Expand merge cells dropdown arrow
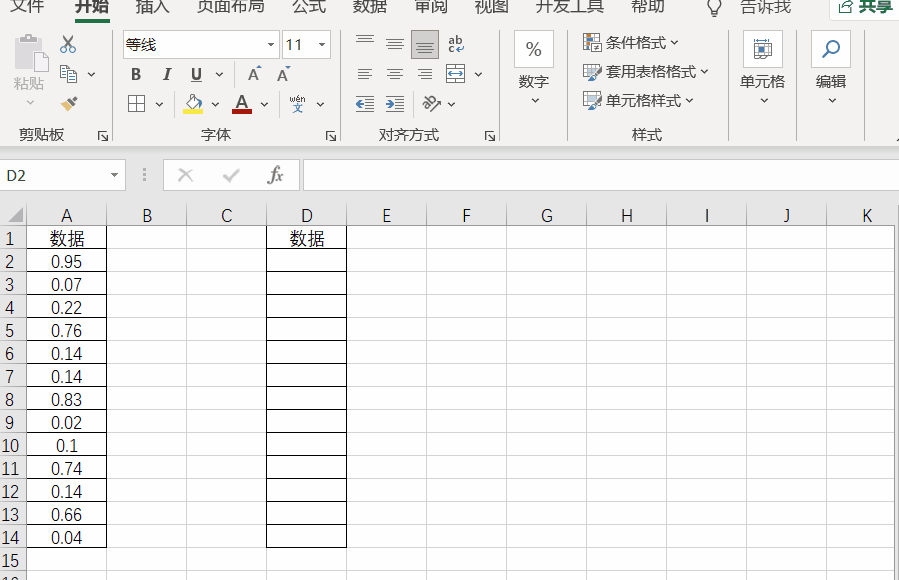Viewport: 899px width, 580px height. pos(478,75)
